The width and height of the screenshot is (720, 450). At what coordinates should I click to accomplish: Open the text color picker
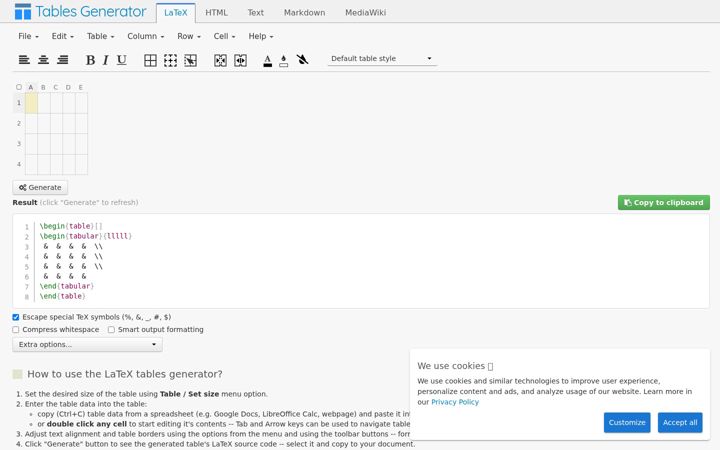tap(268, 60)
